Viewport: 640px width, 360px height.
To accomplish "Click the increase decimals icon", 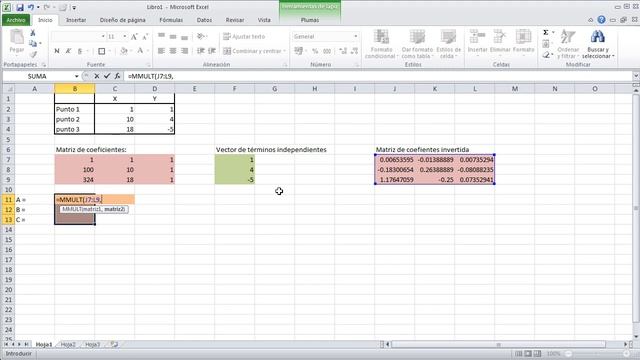I will (343, 51).
